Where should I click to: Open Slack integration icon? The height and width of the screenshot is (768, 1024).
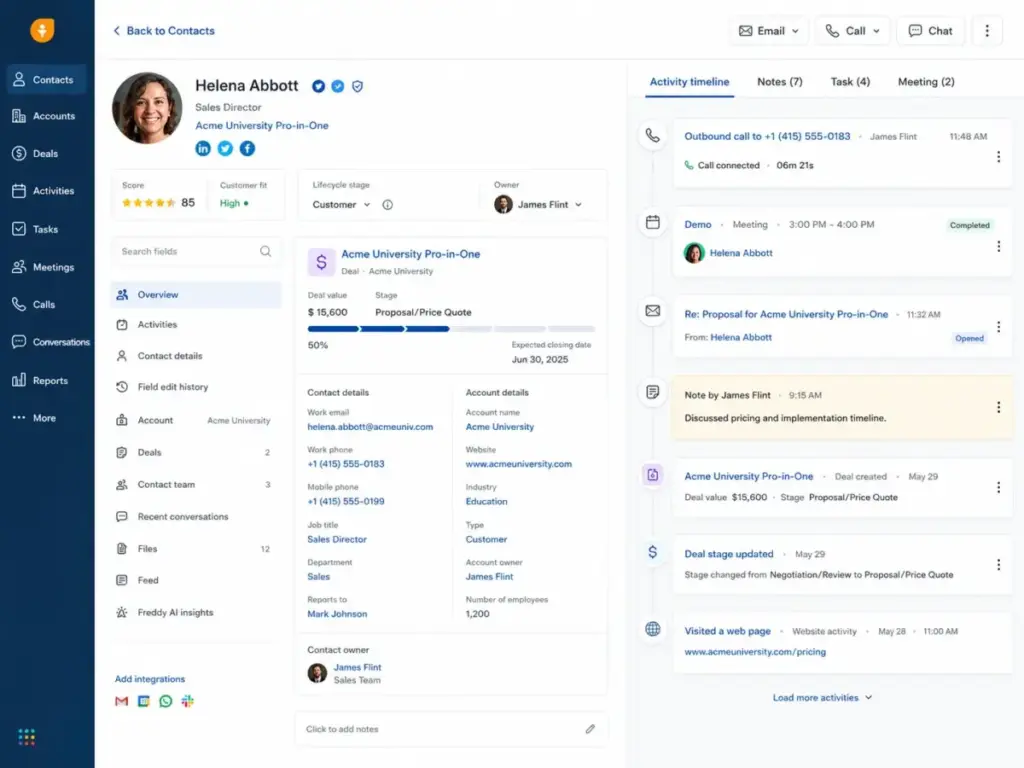point(187,701)
